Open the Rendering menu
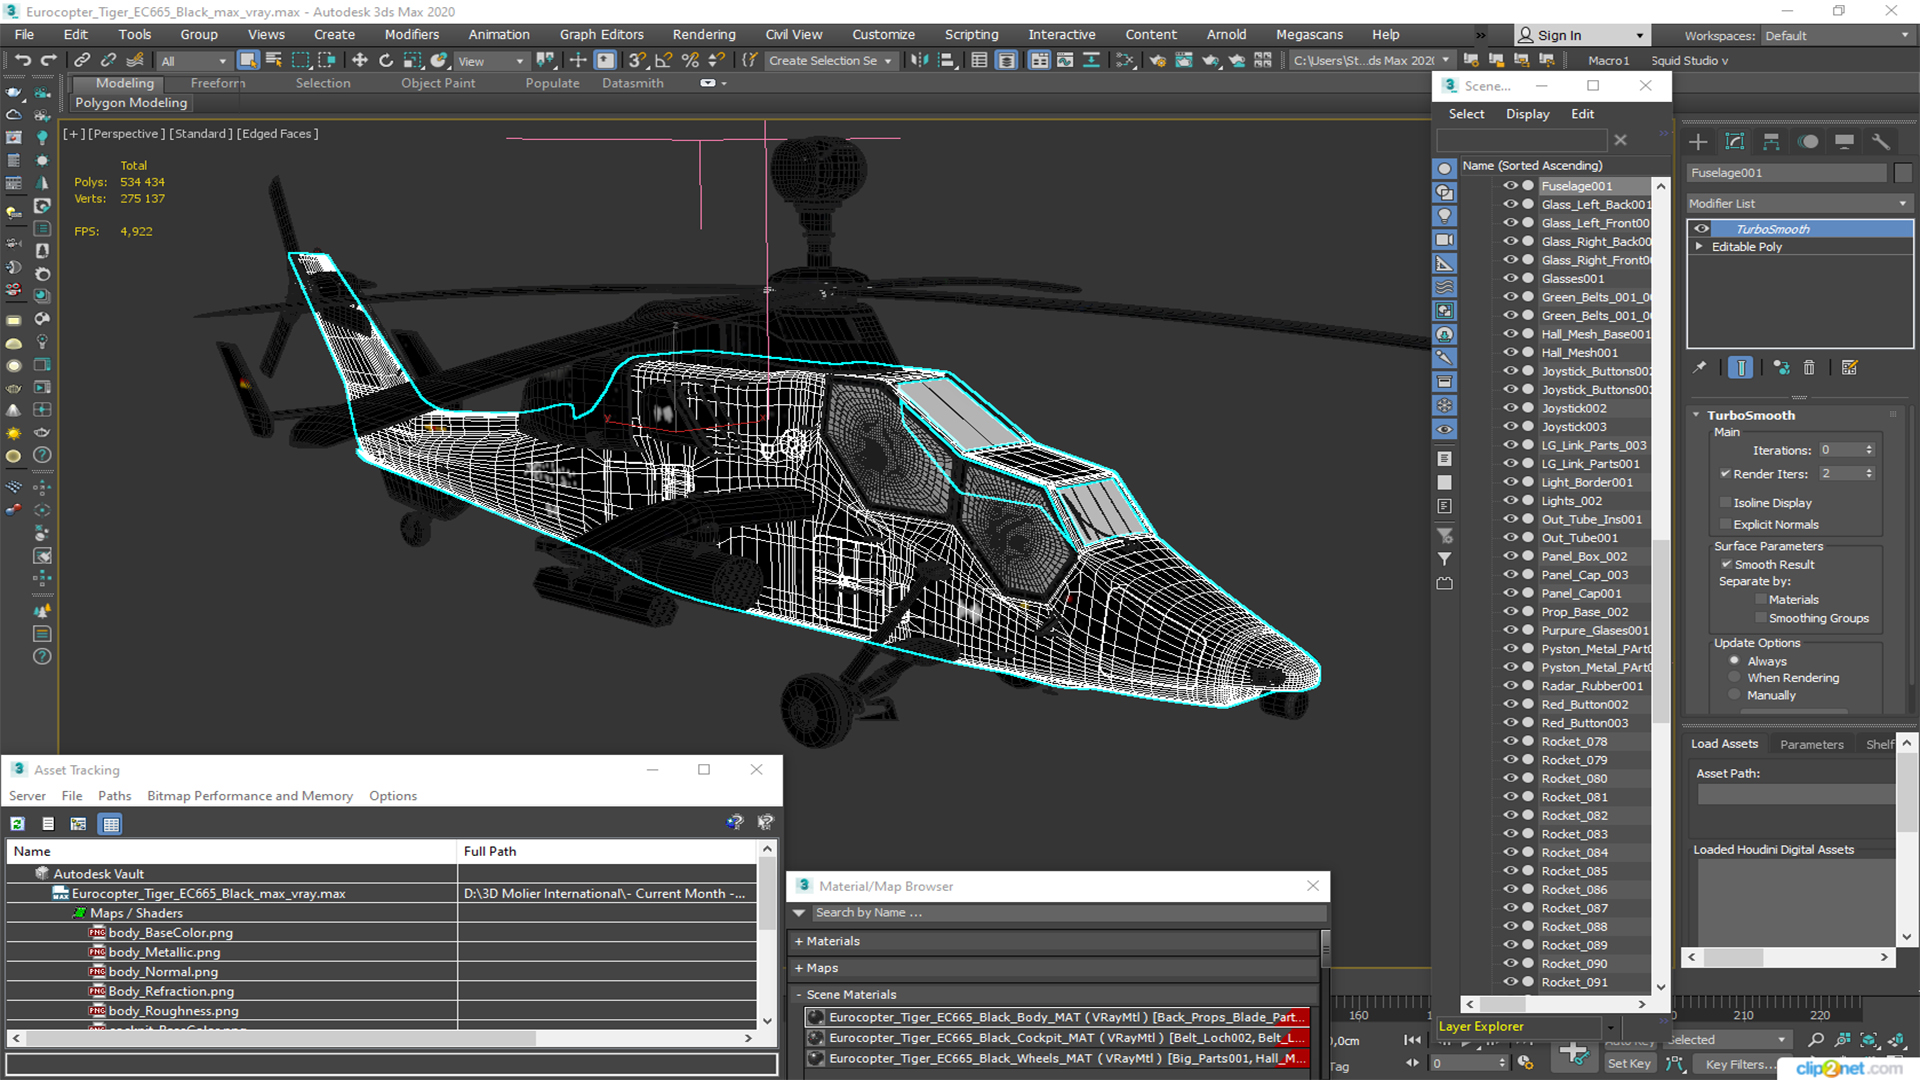The image size is (1920, 1080). (x=704, y=34)
